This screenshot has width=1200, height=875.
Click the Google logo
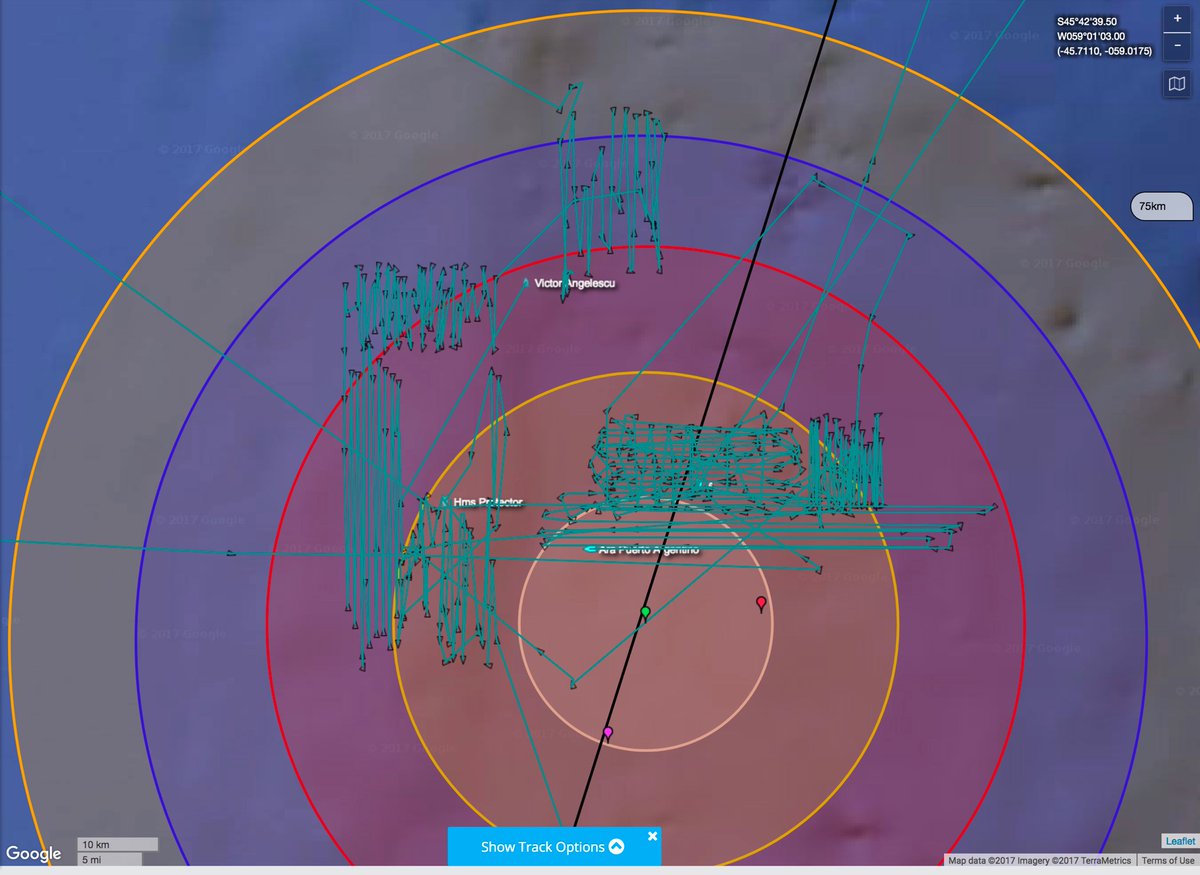34,854
